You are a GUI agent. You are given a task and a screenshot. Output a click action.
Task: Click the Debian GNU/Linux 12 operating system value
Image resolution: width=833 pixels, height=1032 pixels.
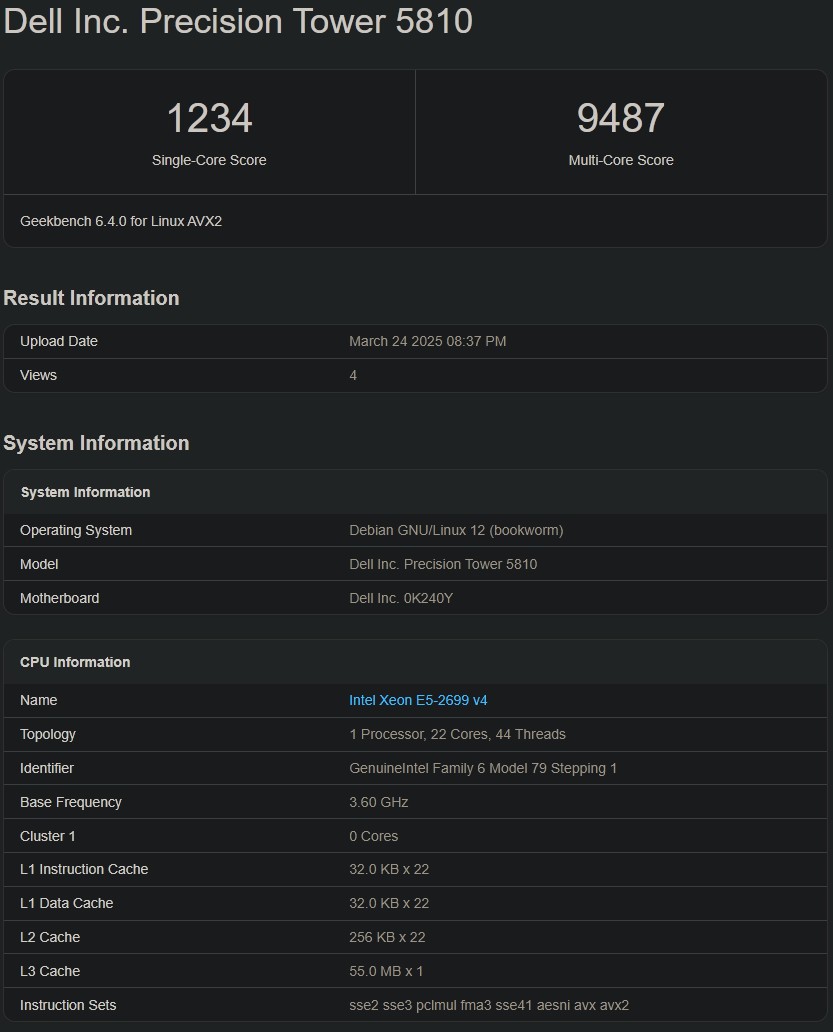pos(456,530)
